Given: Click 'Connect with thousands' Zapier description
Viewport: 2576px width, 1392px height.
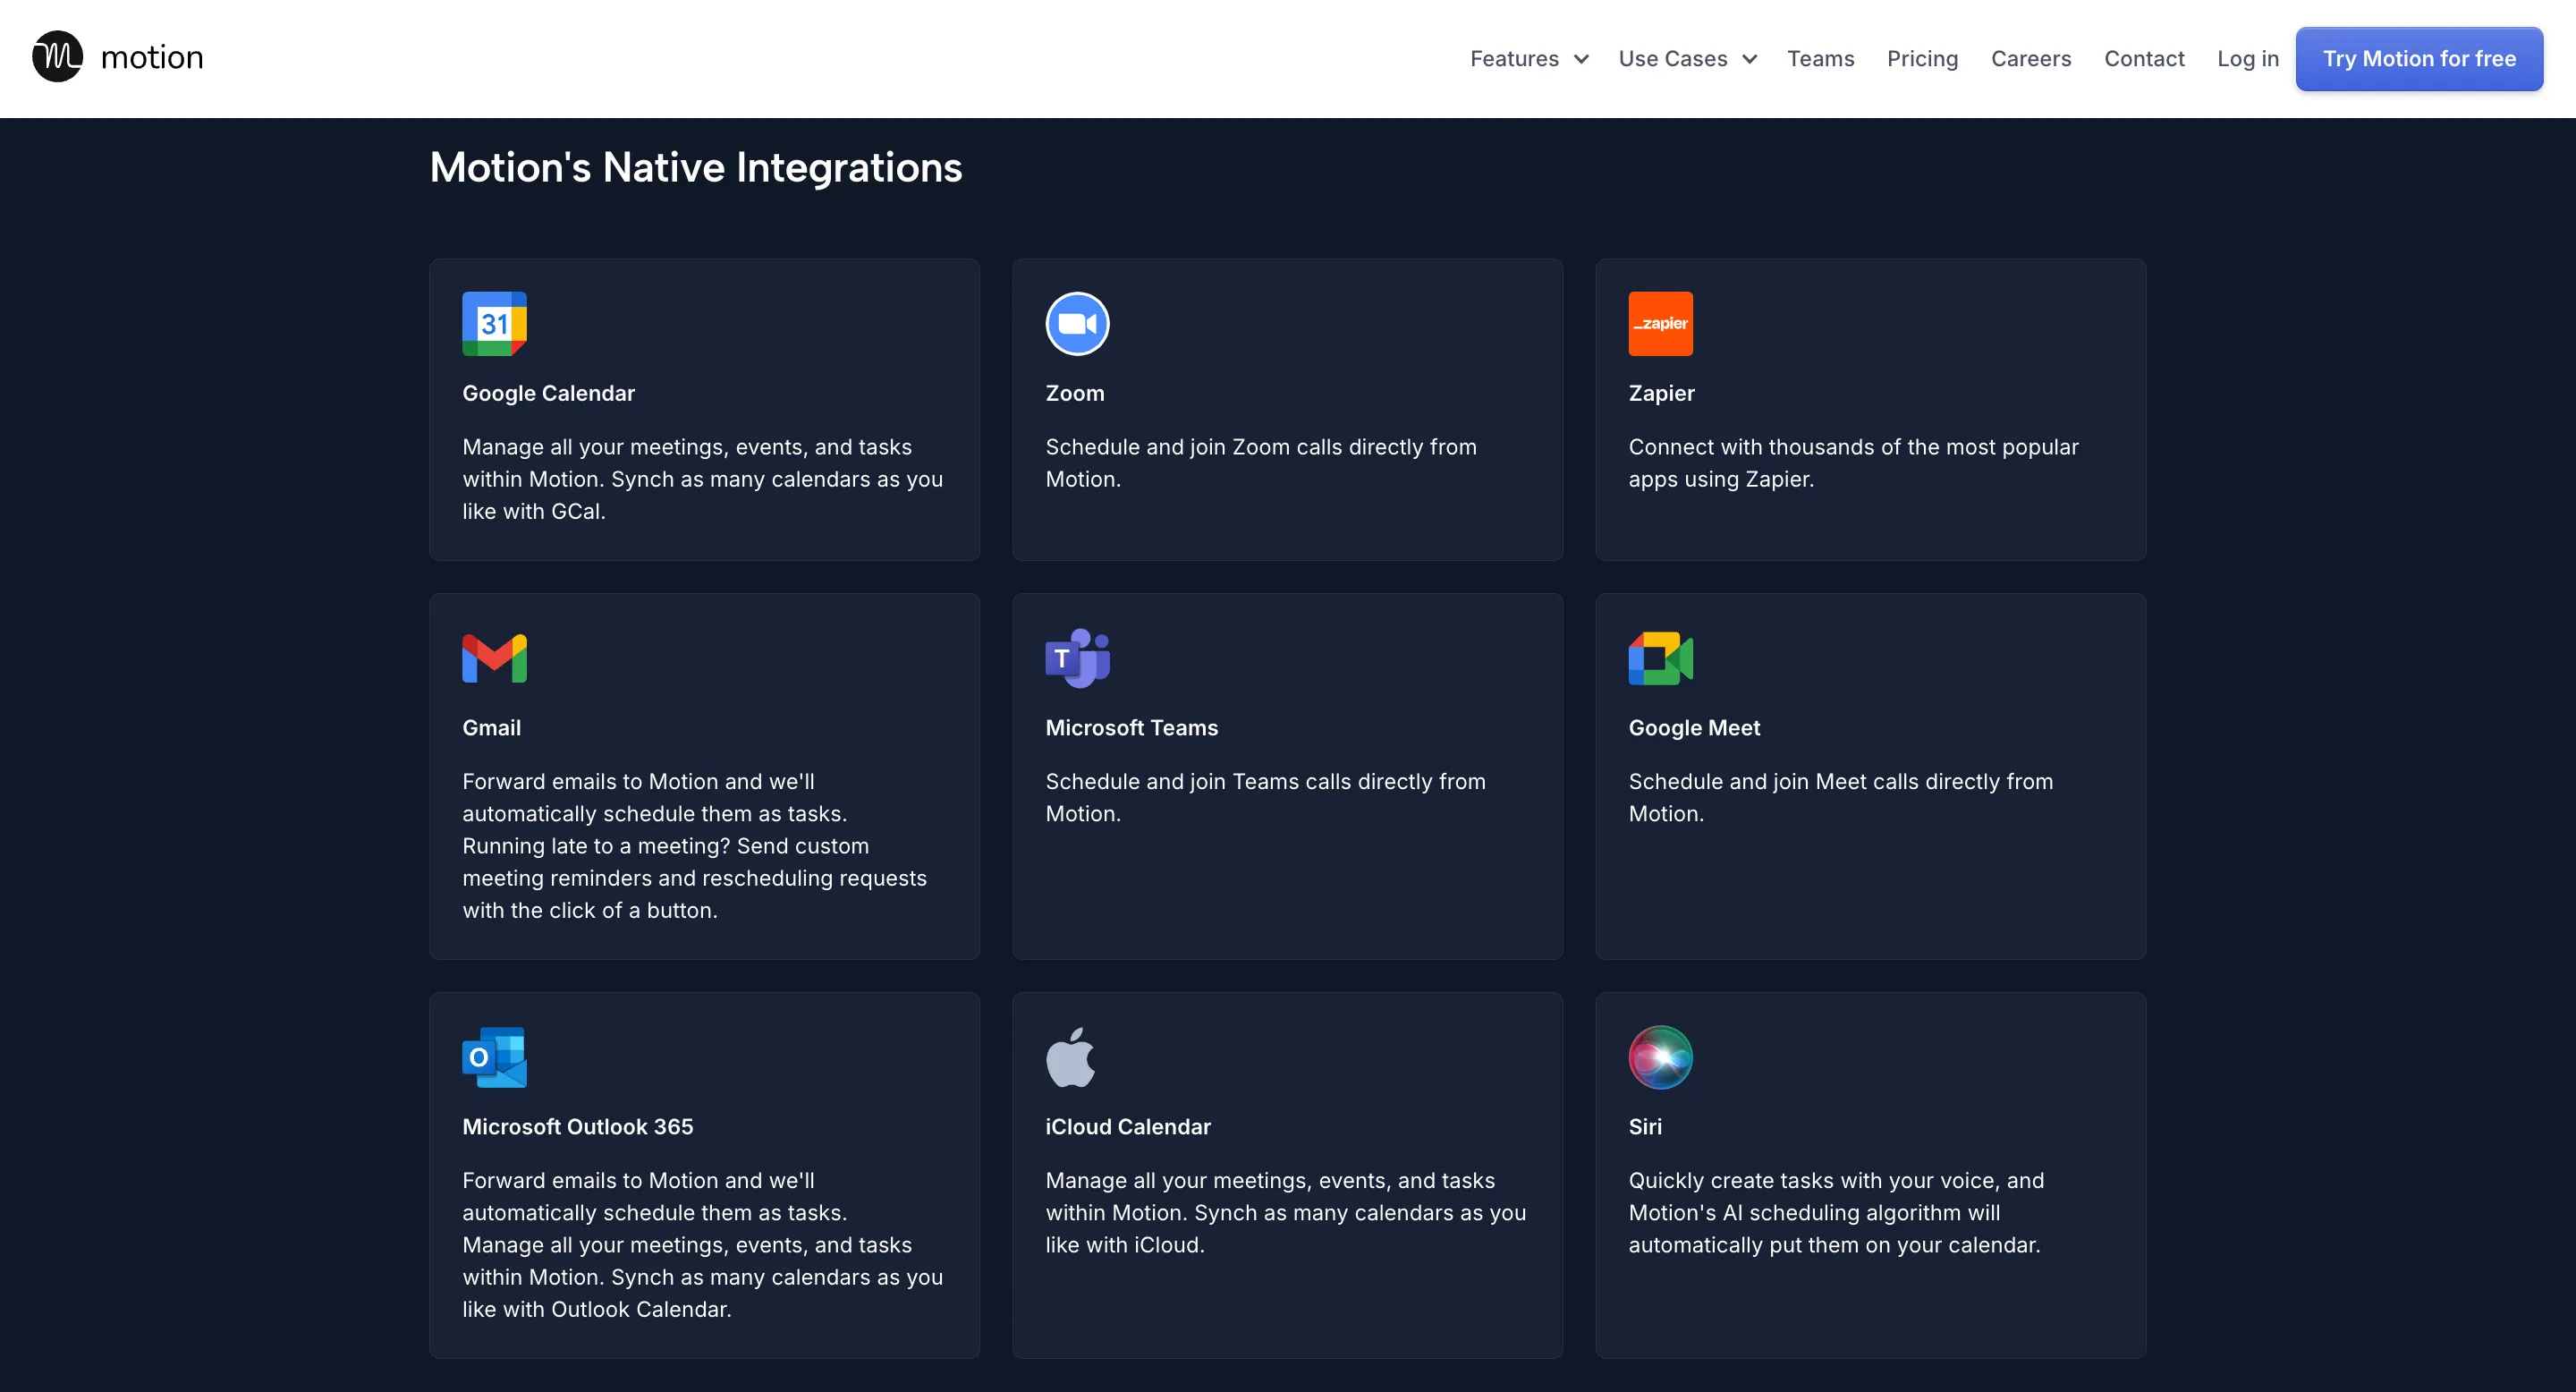Looking at the screenshot, I should (1853, 463).
